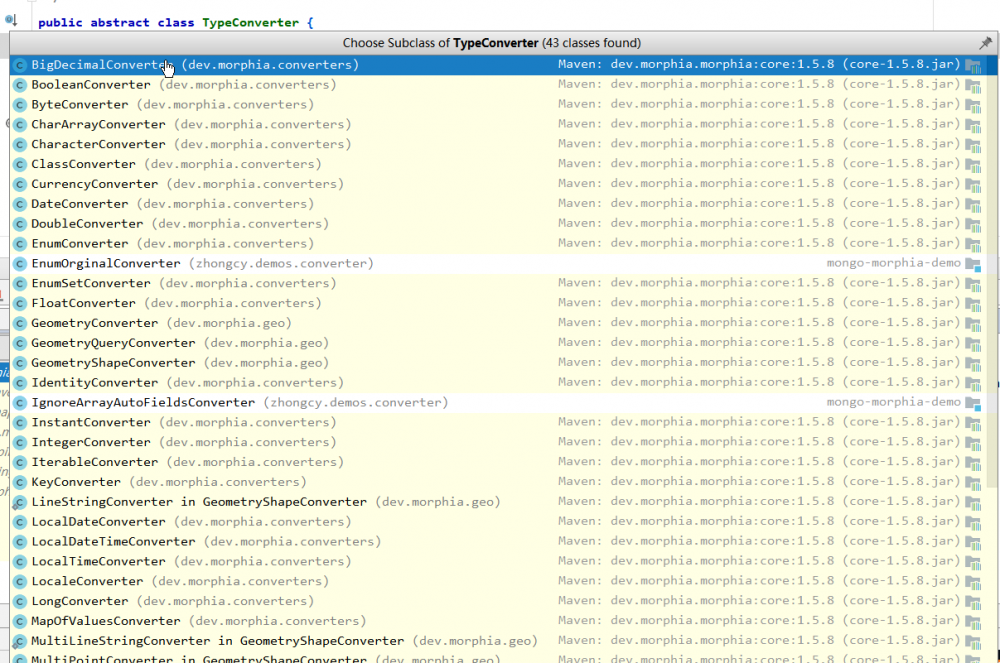This screenshot has width=1000, height=663.
Task: Choose CharArrayConverter subclass
Action: click(98, 125)
